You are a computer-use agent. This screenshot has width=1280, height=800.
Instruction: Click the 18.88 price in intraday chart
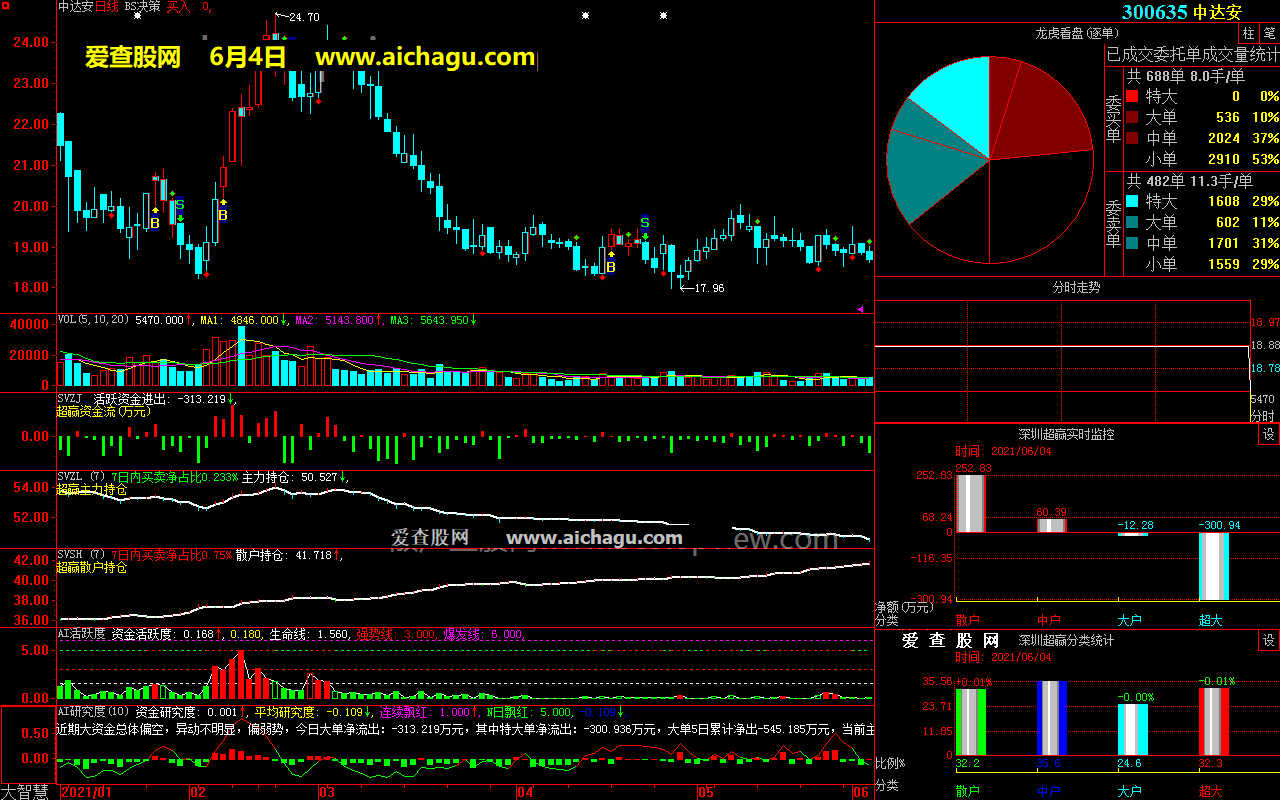click(x=1265, y=345)
